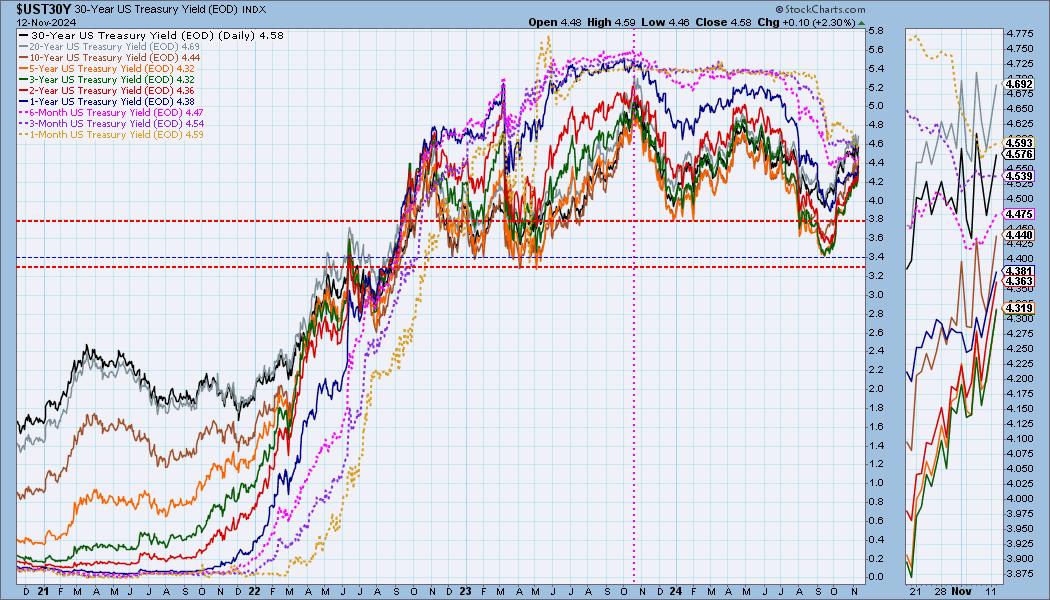Select the 5-Year US Treasury Yield legend entry

107,68
